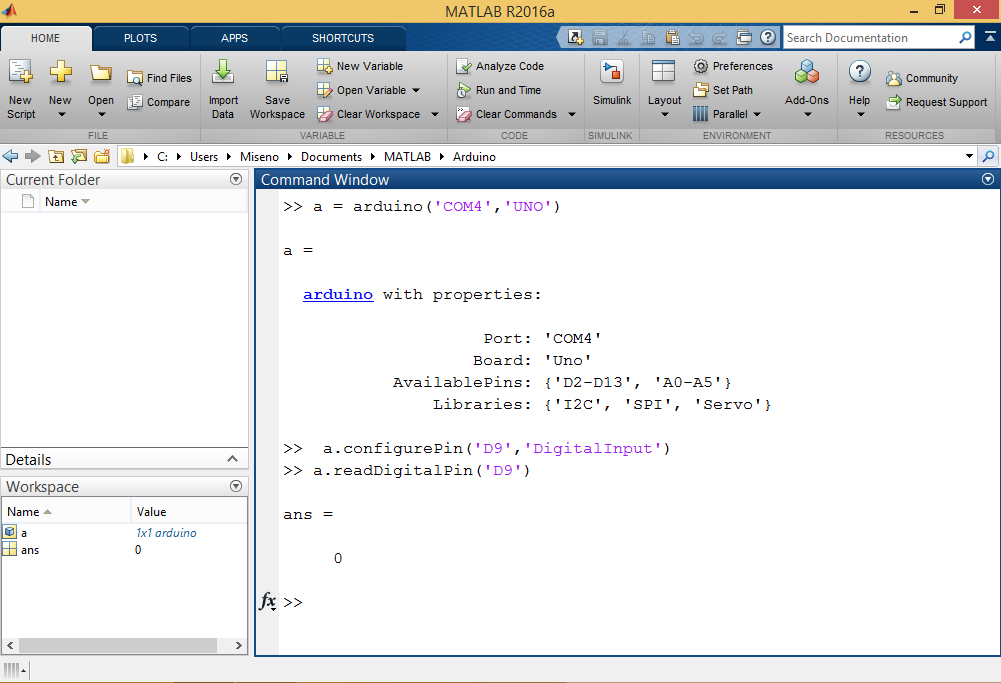
Task: Sort Workspace by the Name column
Action: point(66,512)
